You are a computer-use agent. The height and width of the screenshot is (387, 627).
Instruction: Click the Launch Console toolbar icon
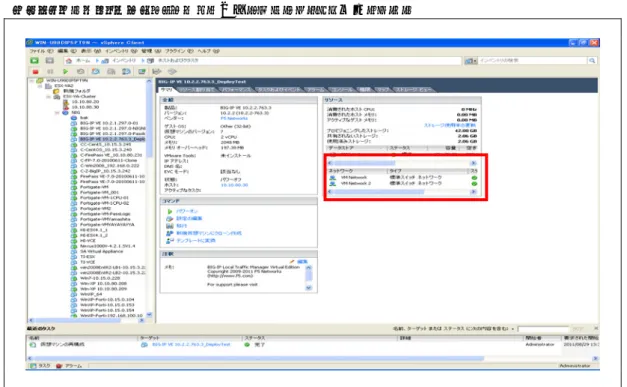(142, 72)
